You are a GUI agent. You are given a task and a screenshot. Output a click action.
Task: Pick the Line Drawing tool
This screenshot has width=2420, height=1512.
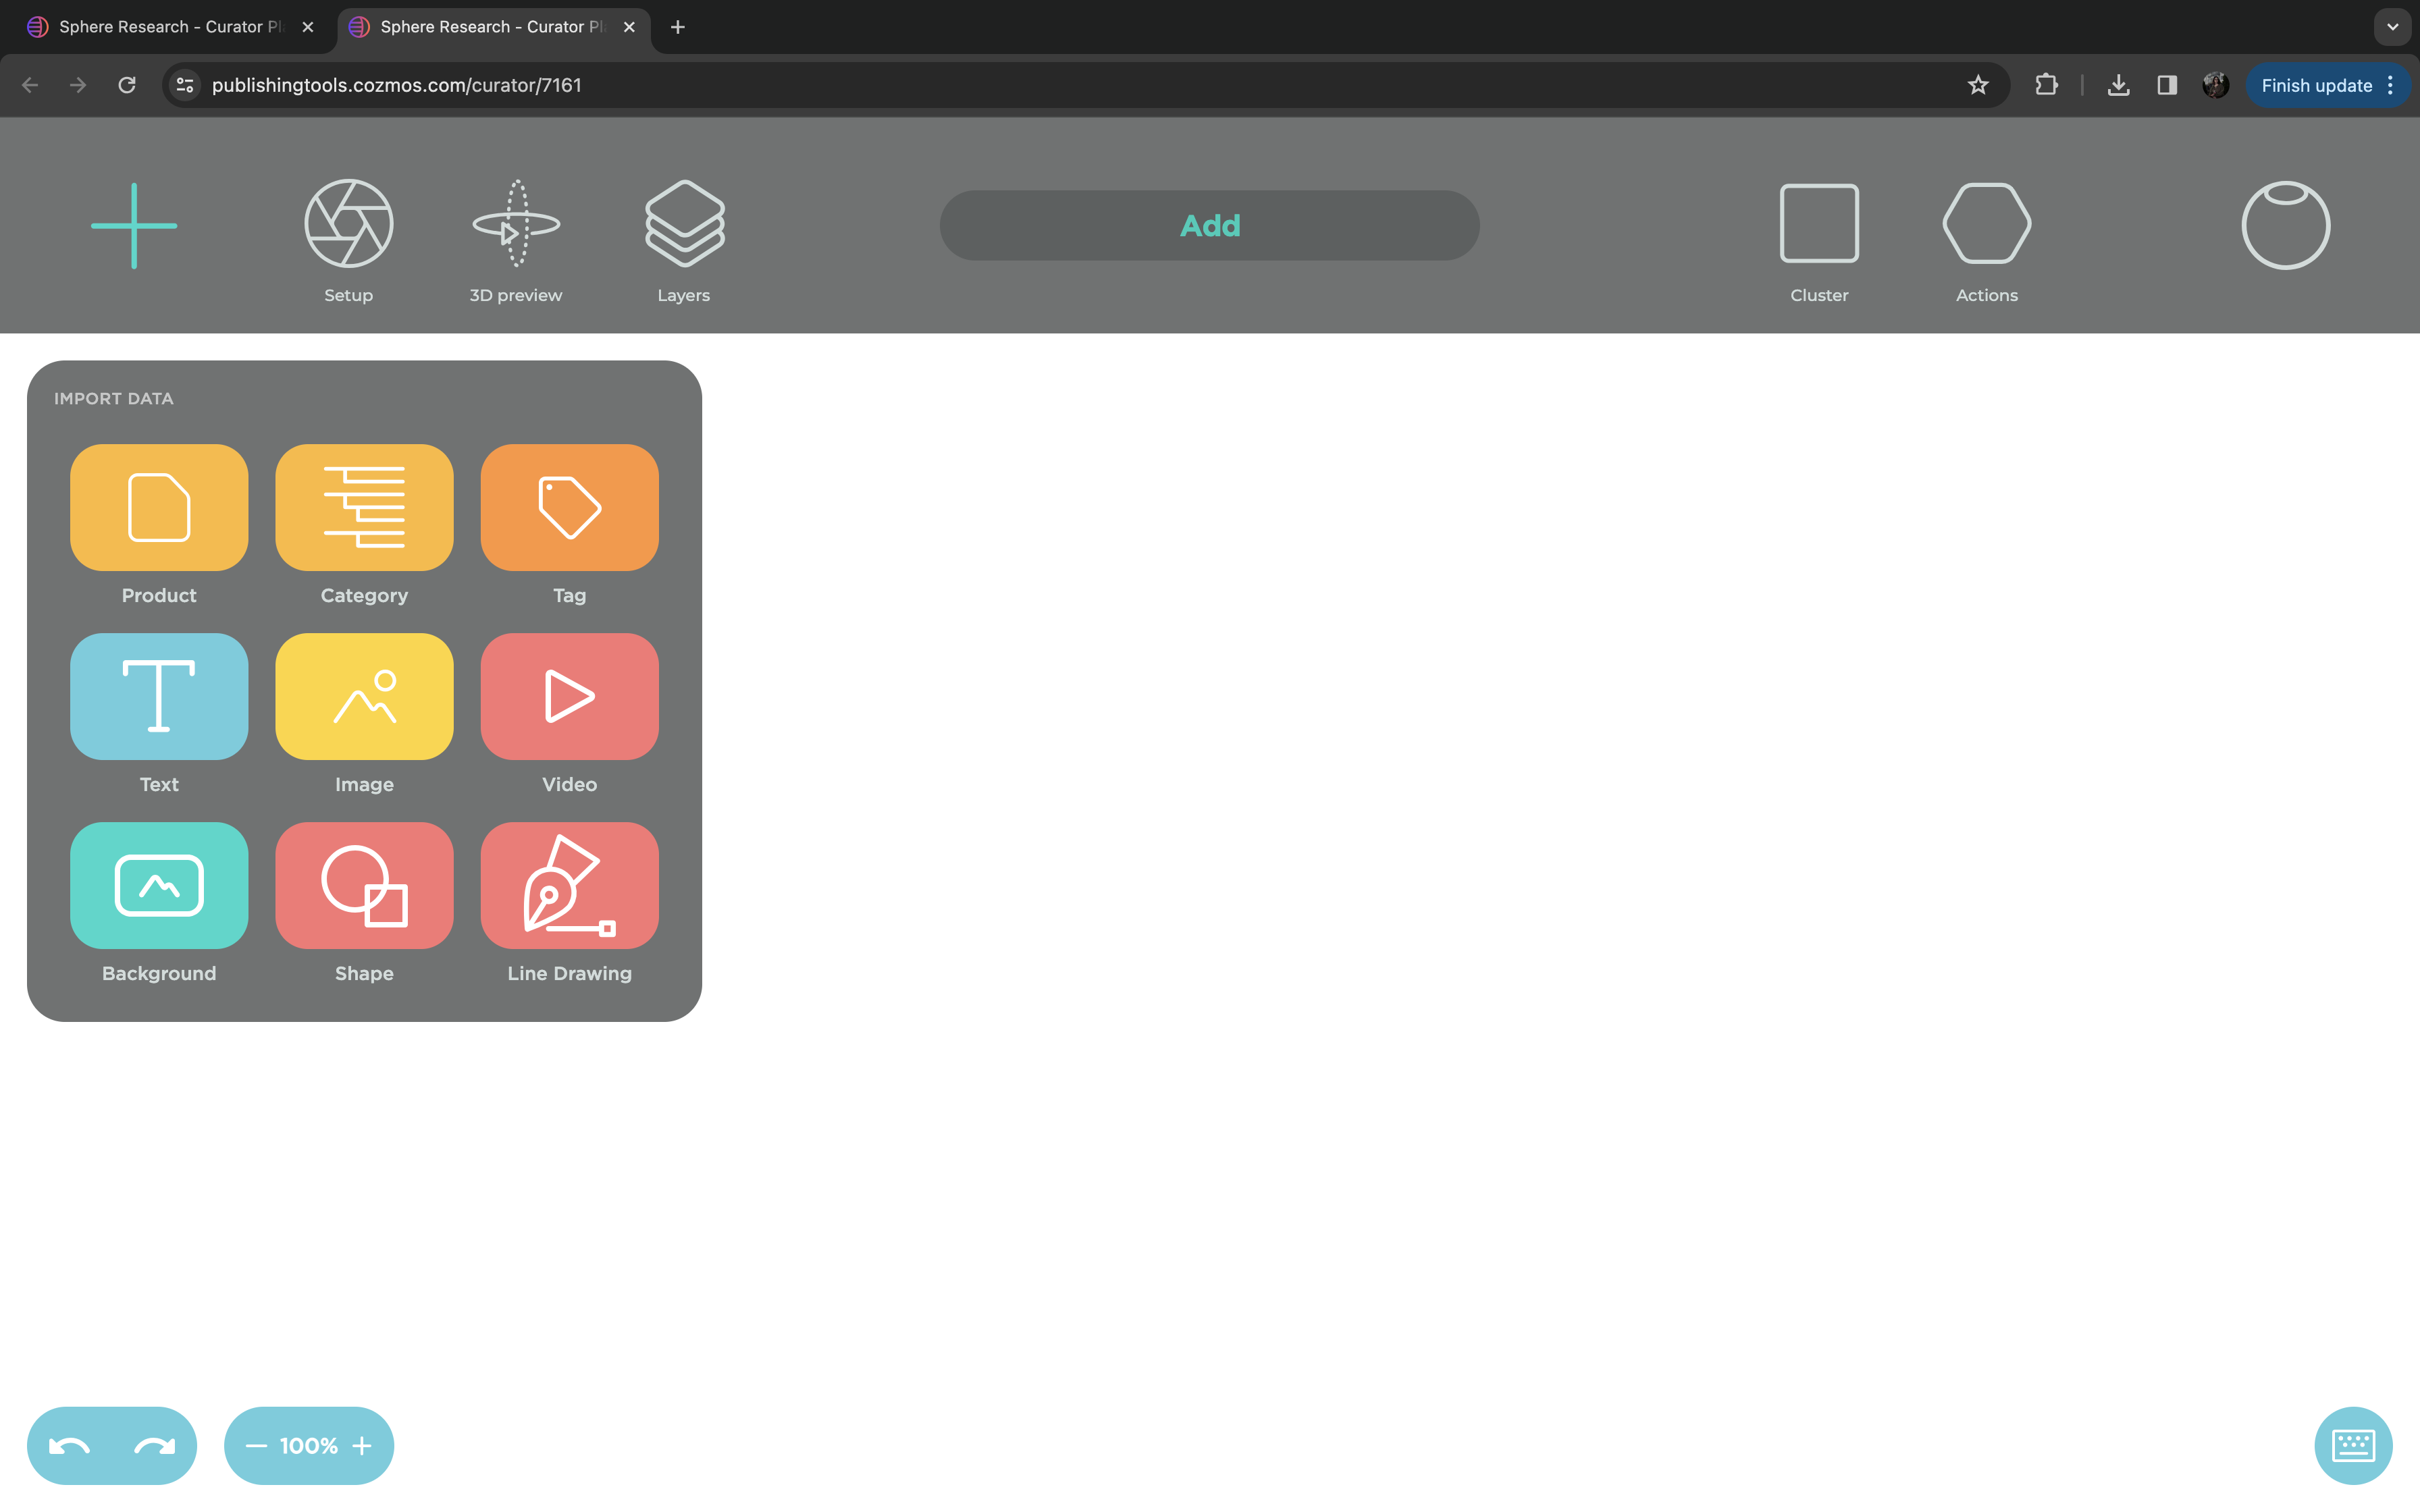tap(569, 885)
